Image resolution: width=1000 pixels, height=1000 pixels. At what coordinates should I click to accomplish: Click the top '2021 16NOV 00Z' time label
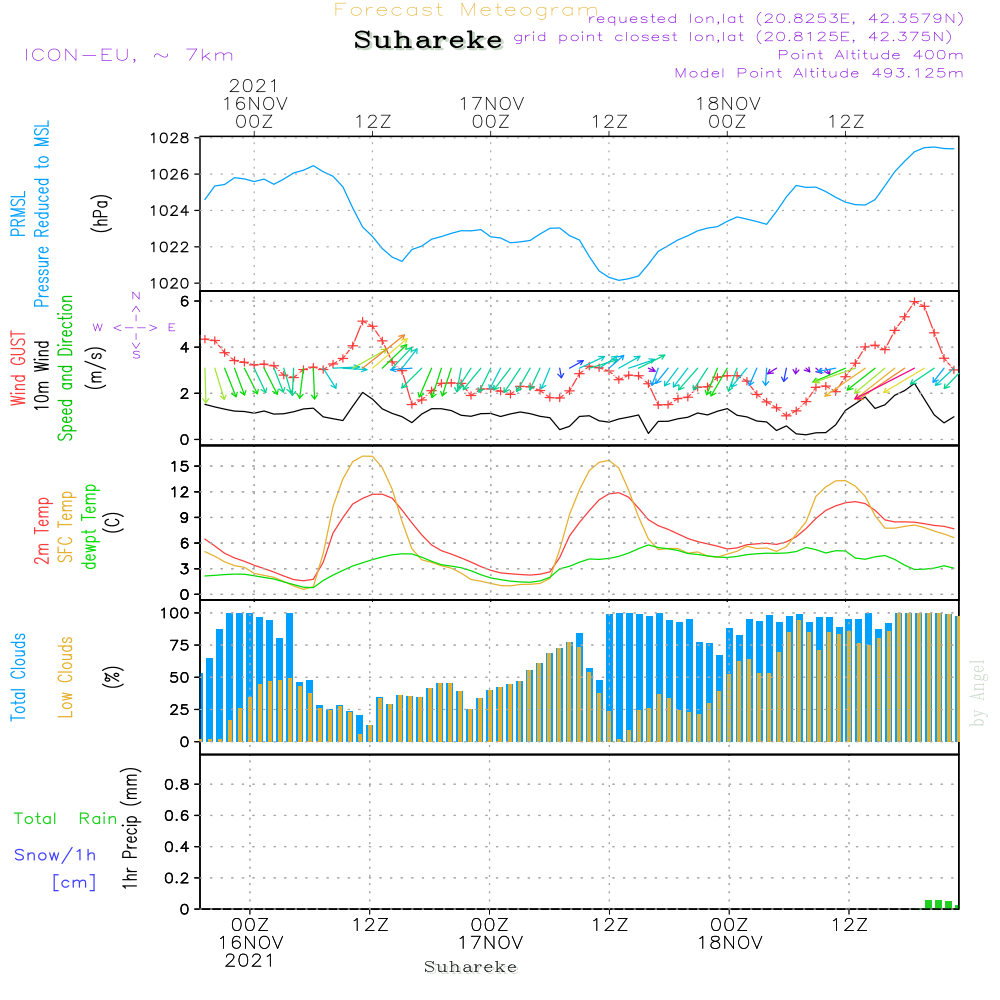[254, 103]
